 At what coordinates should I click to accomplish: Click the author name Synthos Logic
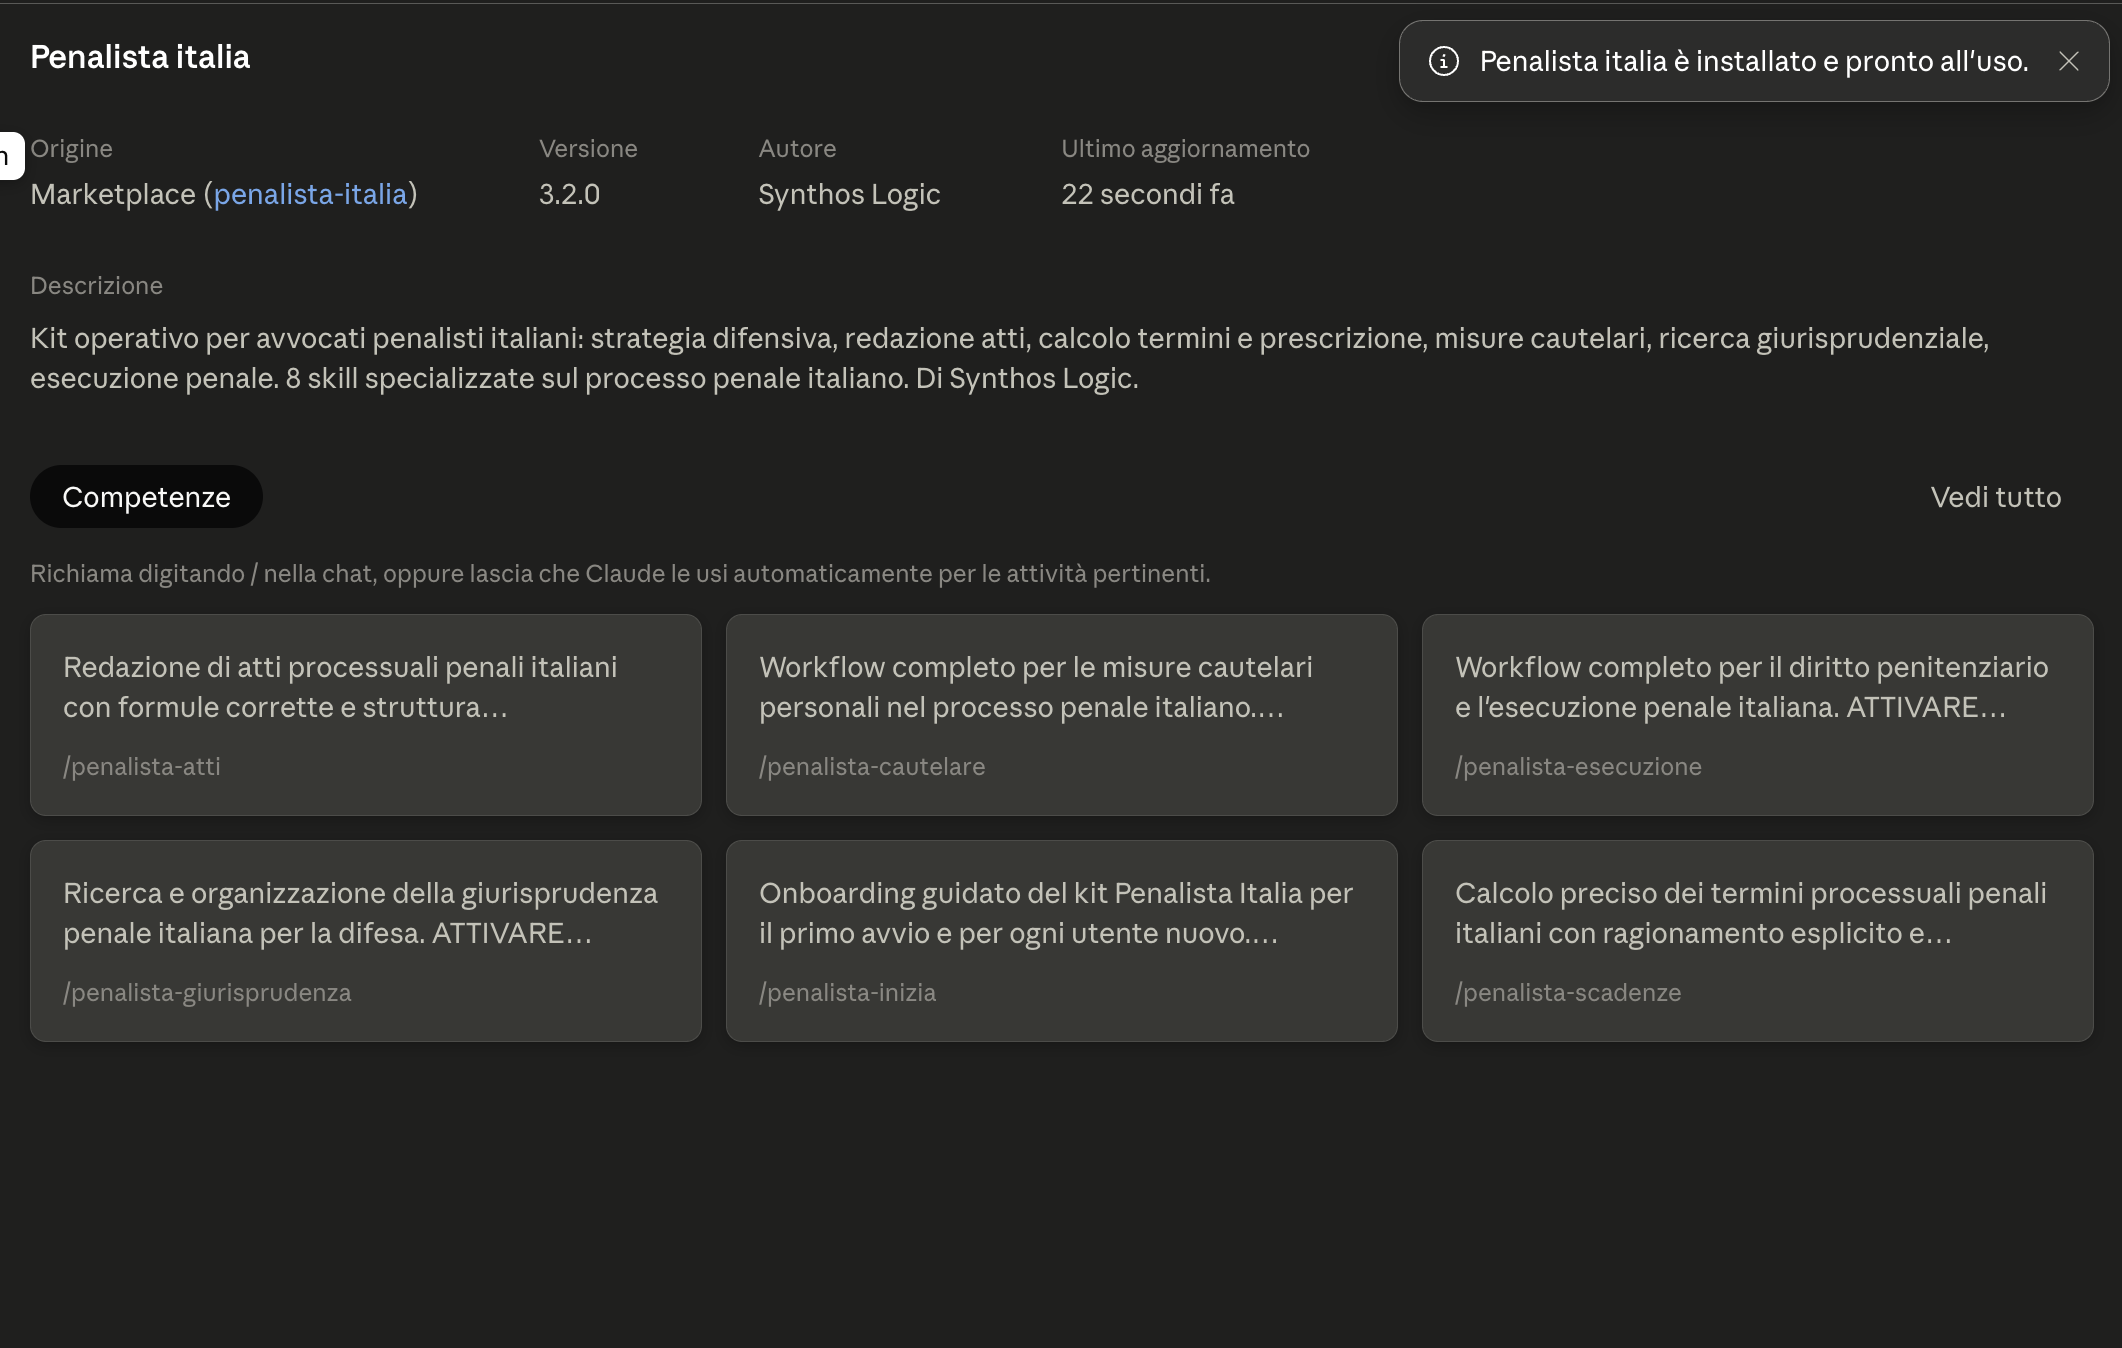point(849,194)
